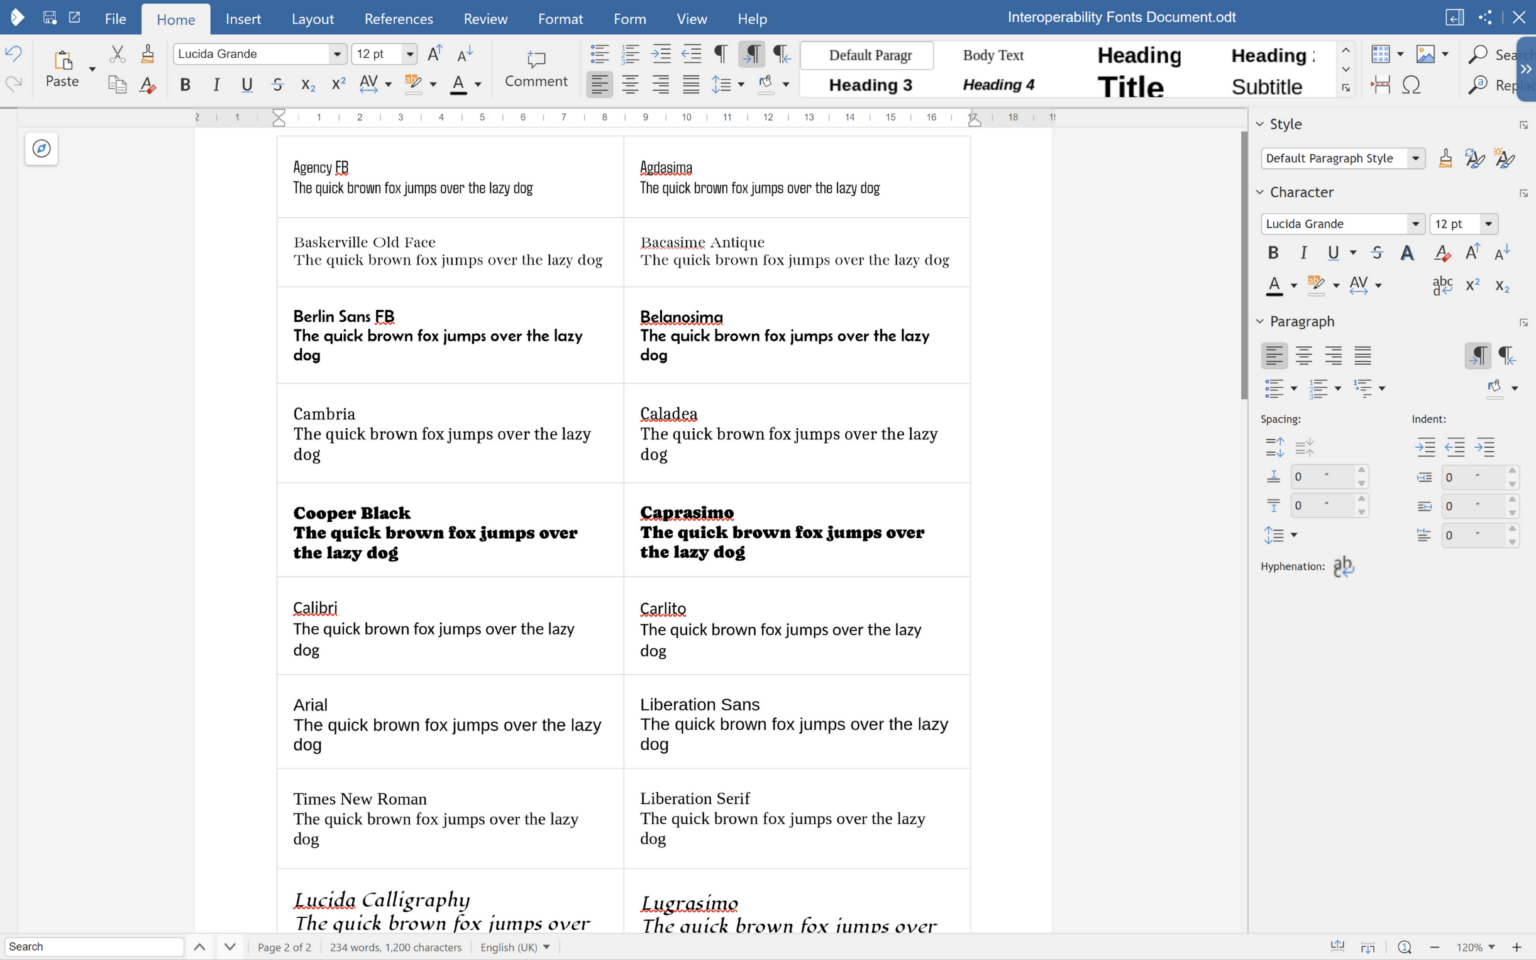Click toolbar Justified alignment icon
Screen dimensions: 1536x960
691,85
